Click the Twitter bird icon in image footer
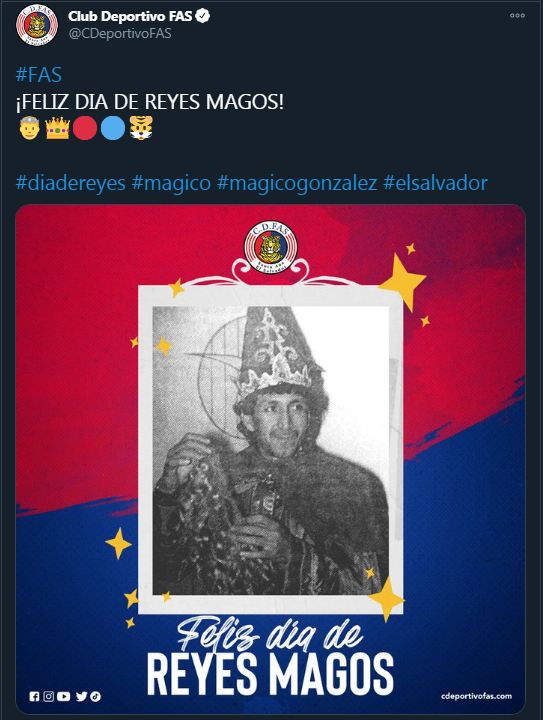The width and height of the screenshot is (543, 720). click(81, 697)
